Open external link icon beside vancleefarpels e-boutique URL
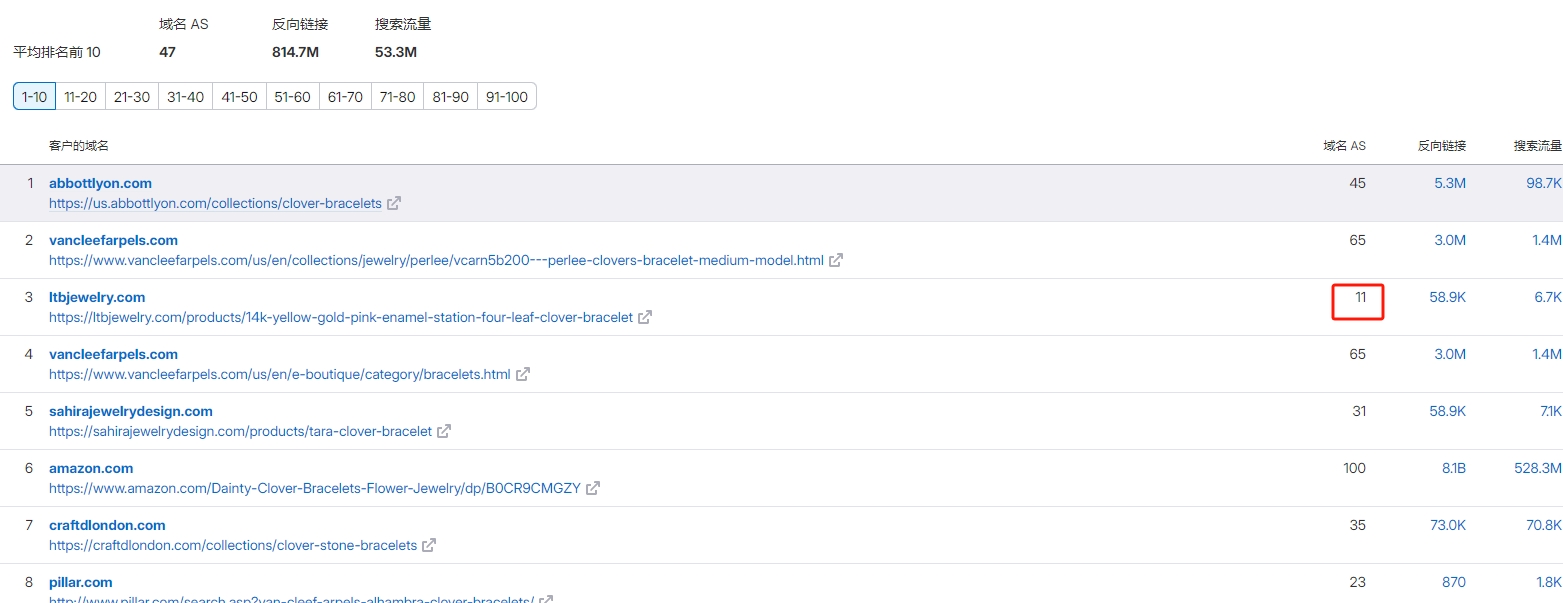 [523, 374]
